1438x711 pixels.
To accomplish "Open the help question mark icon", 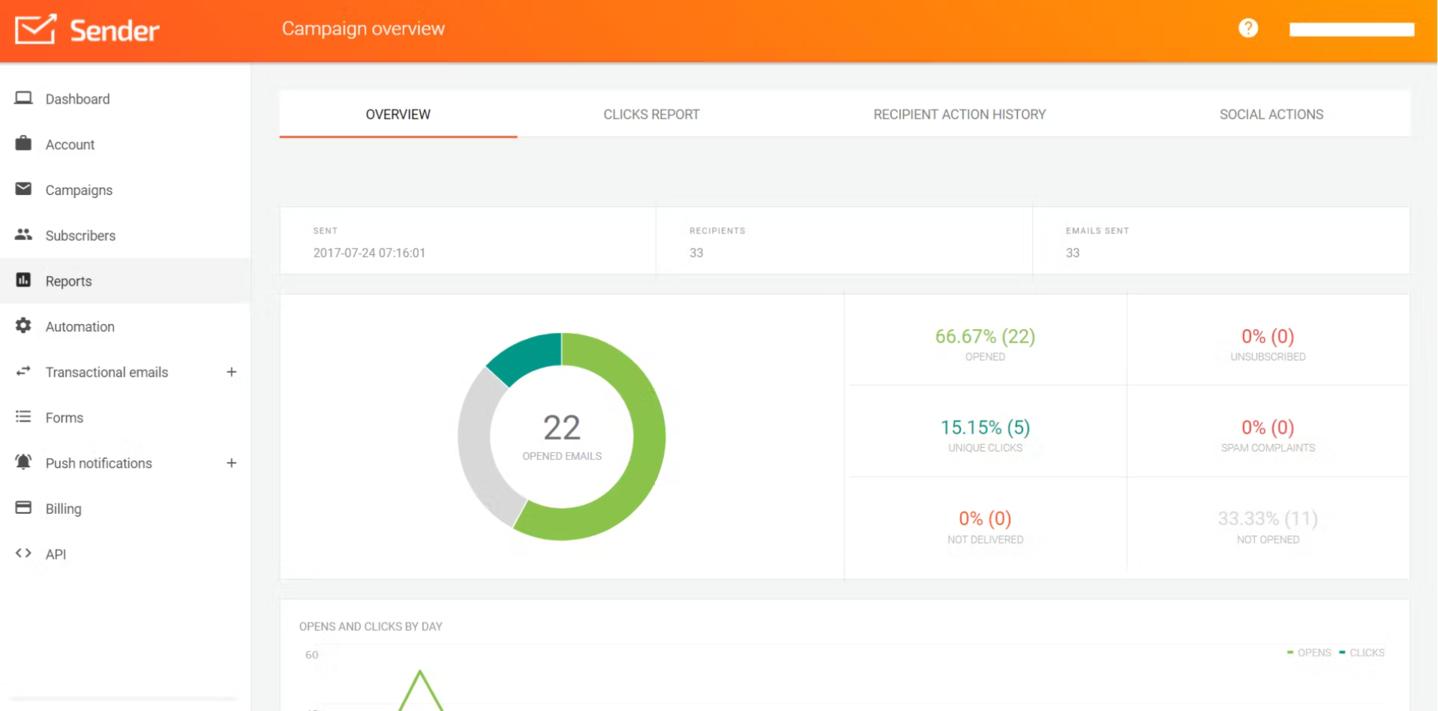I will click(x=1248, y=28).
